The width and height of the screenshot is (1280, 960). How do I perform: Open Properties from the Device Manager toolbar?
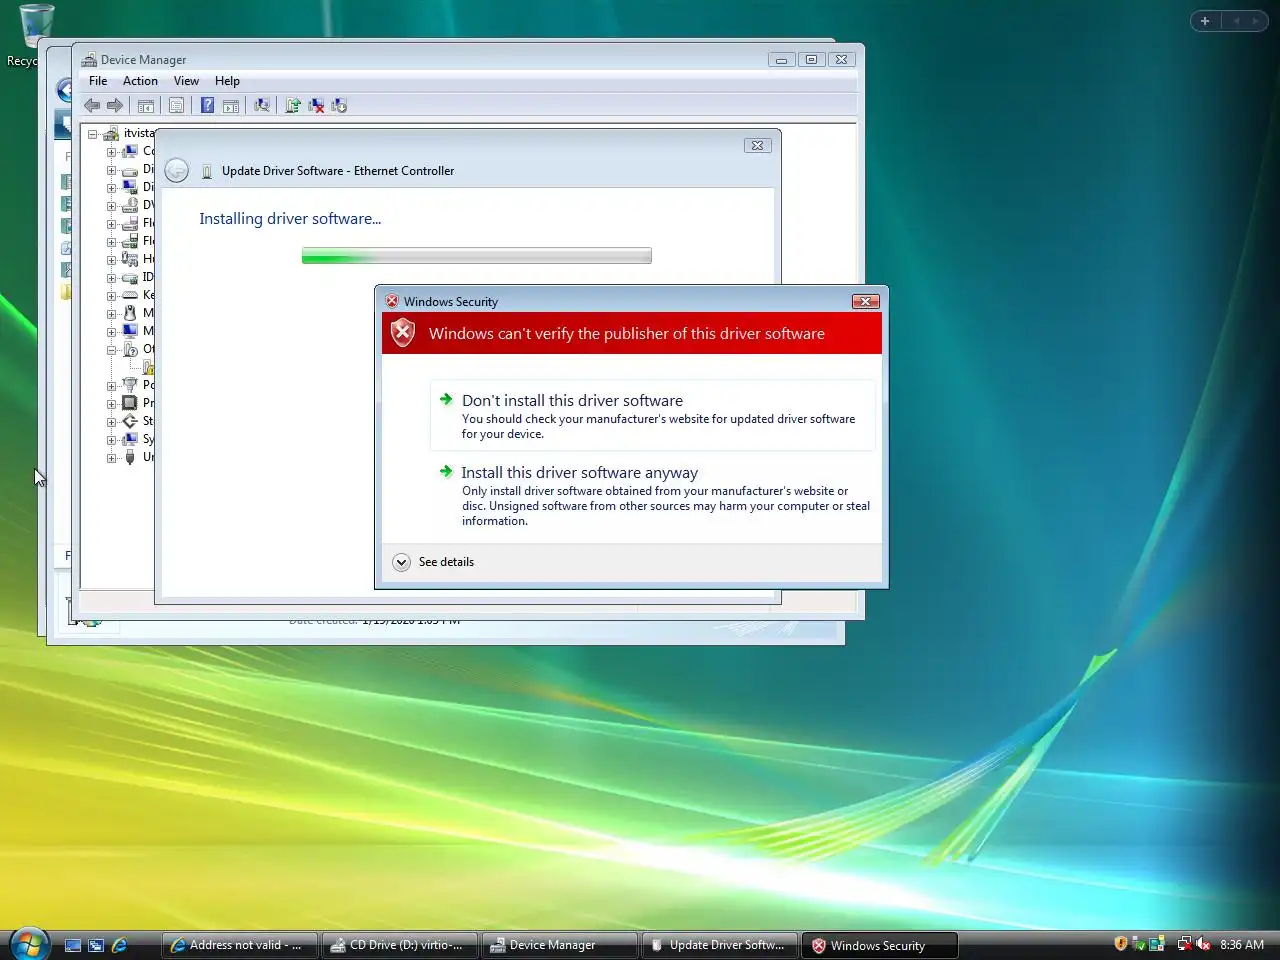coord(176,105)
